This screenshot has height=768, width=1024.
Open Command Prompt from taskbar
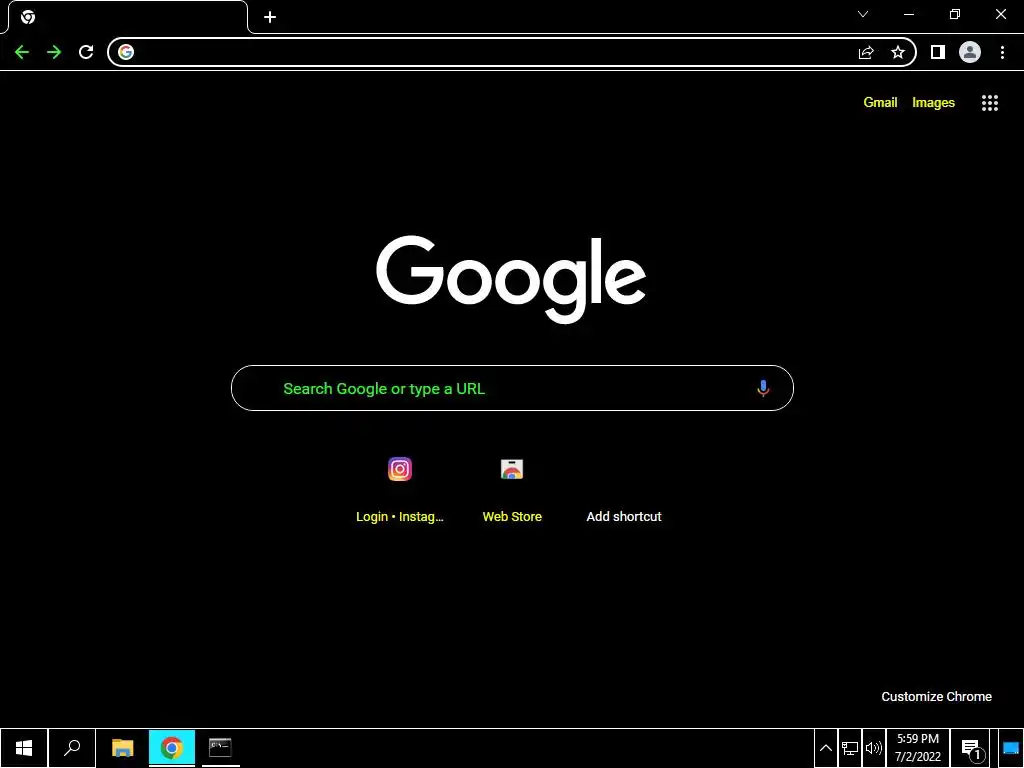tap(220, 748)
